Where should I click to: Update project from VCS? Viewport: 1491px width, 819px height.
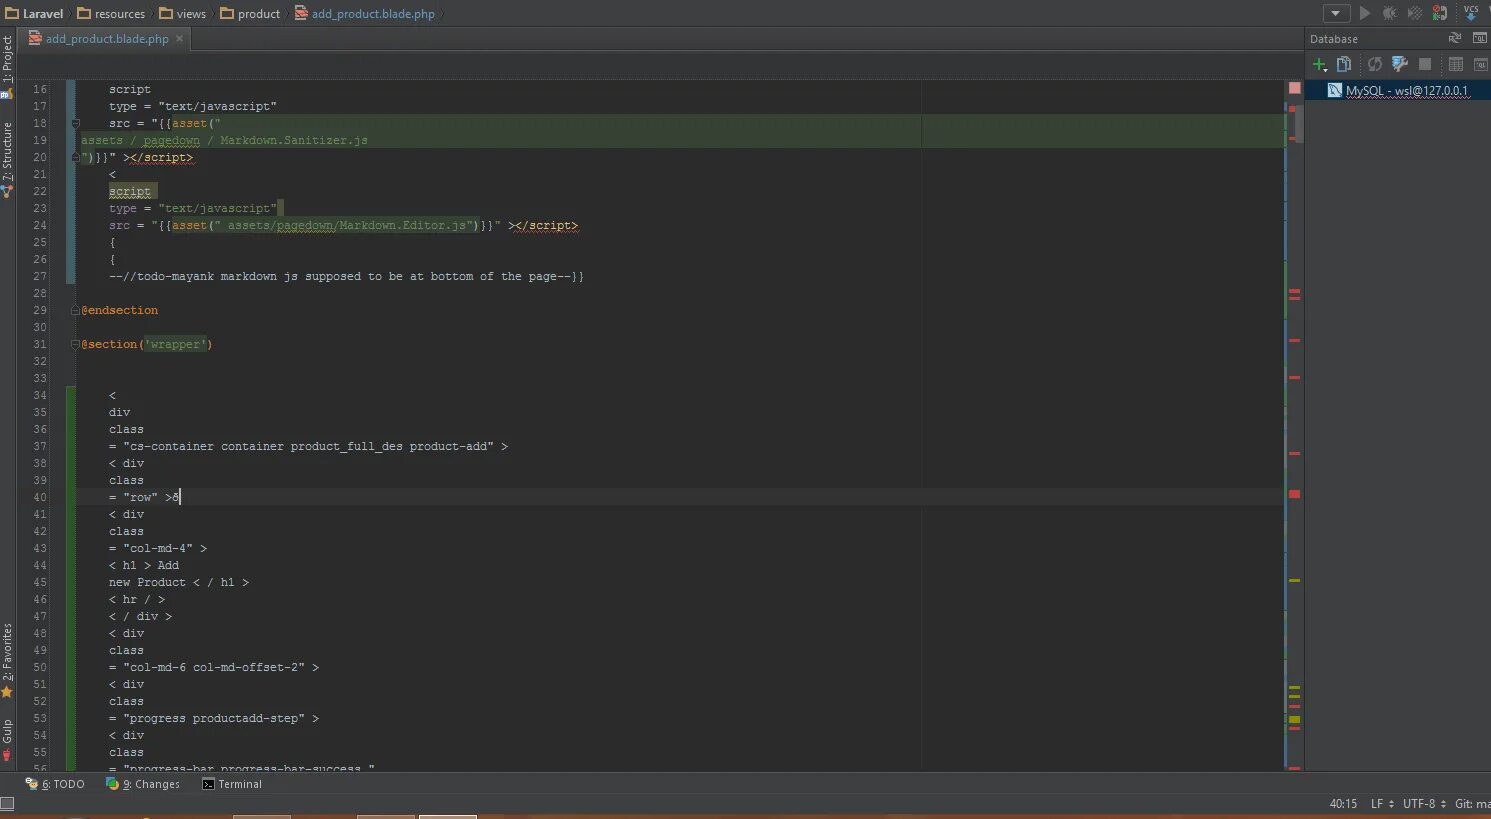pos(1471,13)
